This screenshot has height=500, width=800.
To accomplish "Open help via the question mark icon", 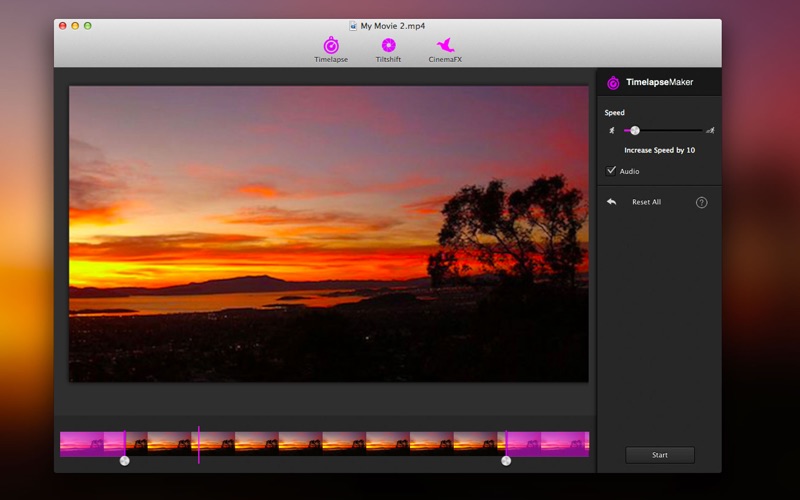I will (x=701, y=202).
